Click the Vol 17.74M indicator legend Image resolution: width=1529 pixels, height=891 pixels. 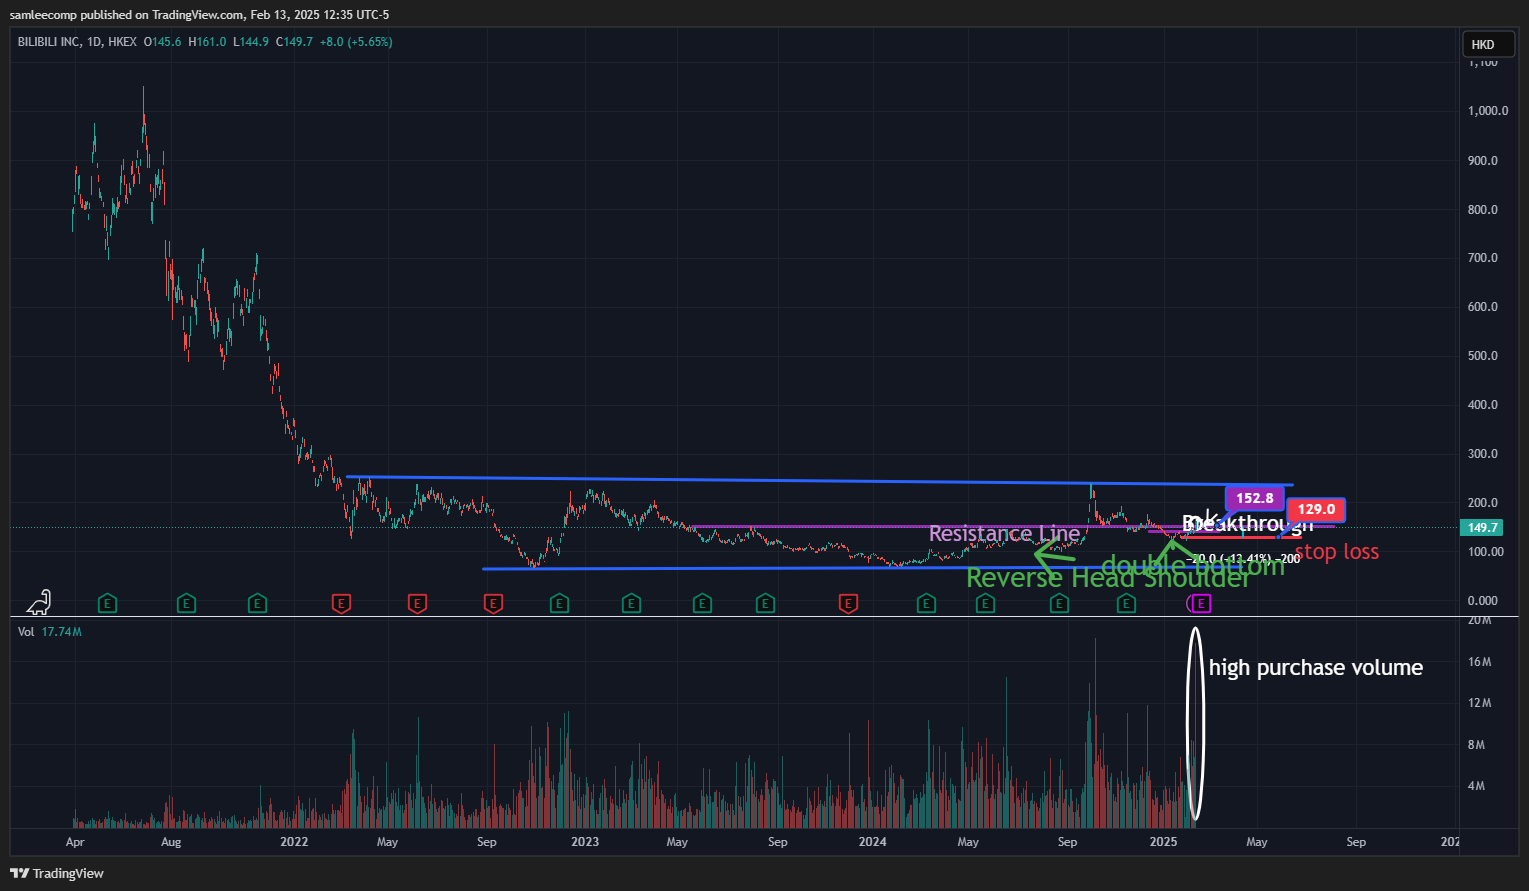coord(50,632)
